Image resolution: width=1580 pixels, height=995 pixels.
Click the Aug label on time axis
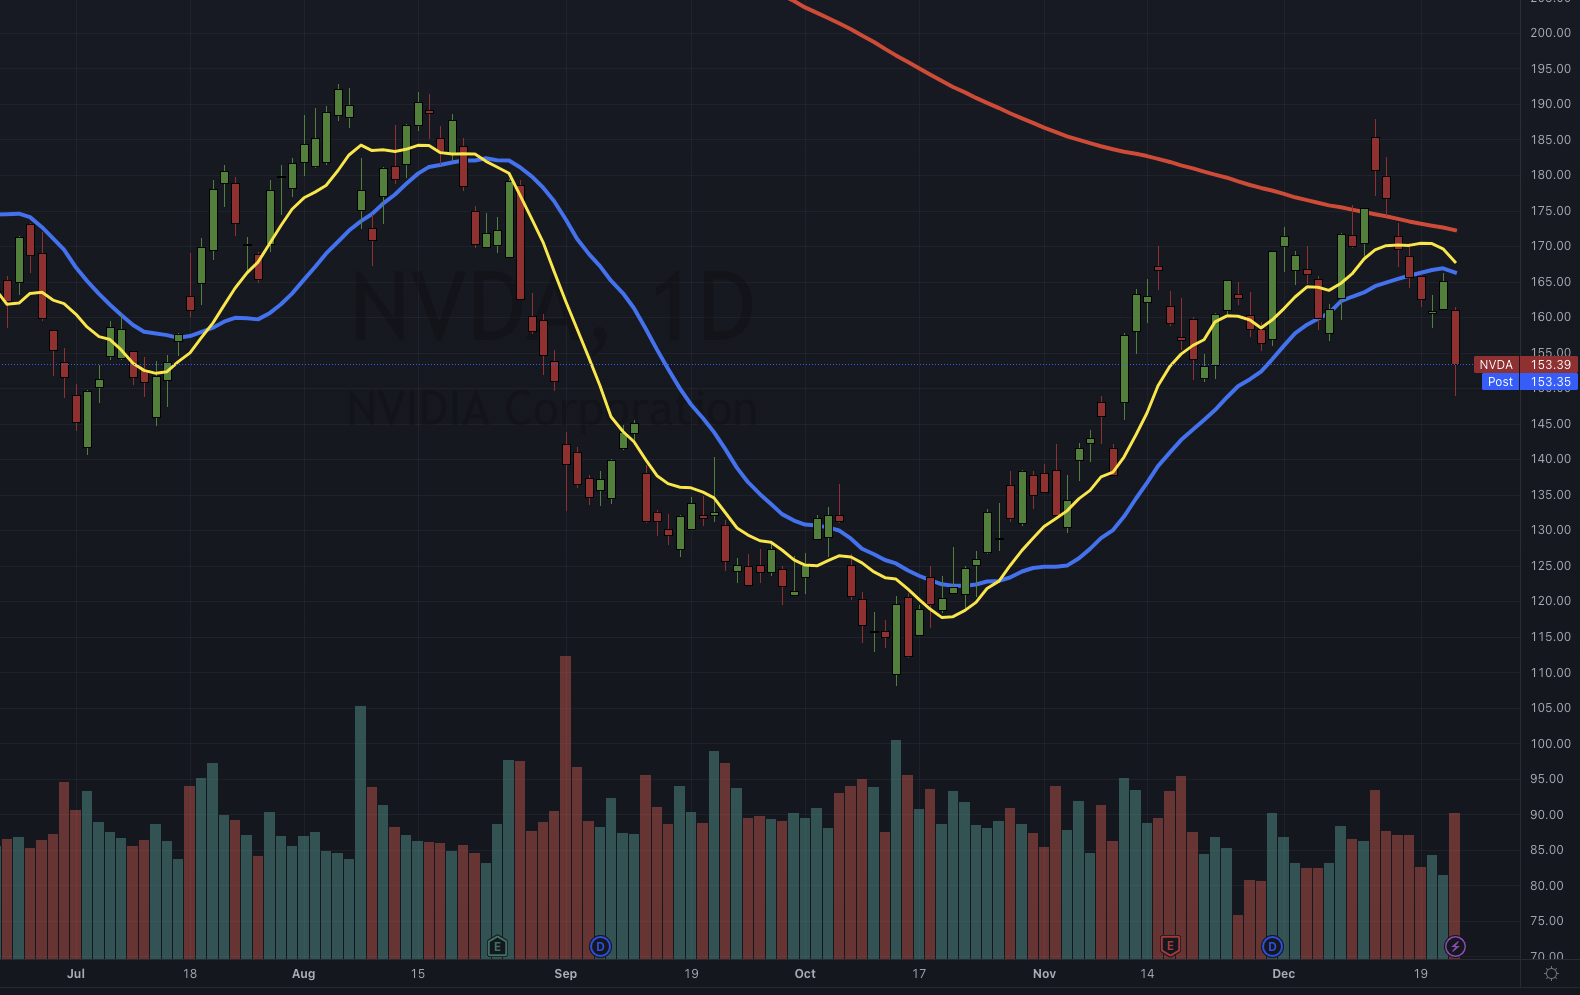(303, 974)
